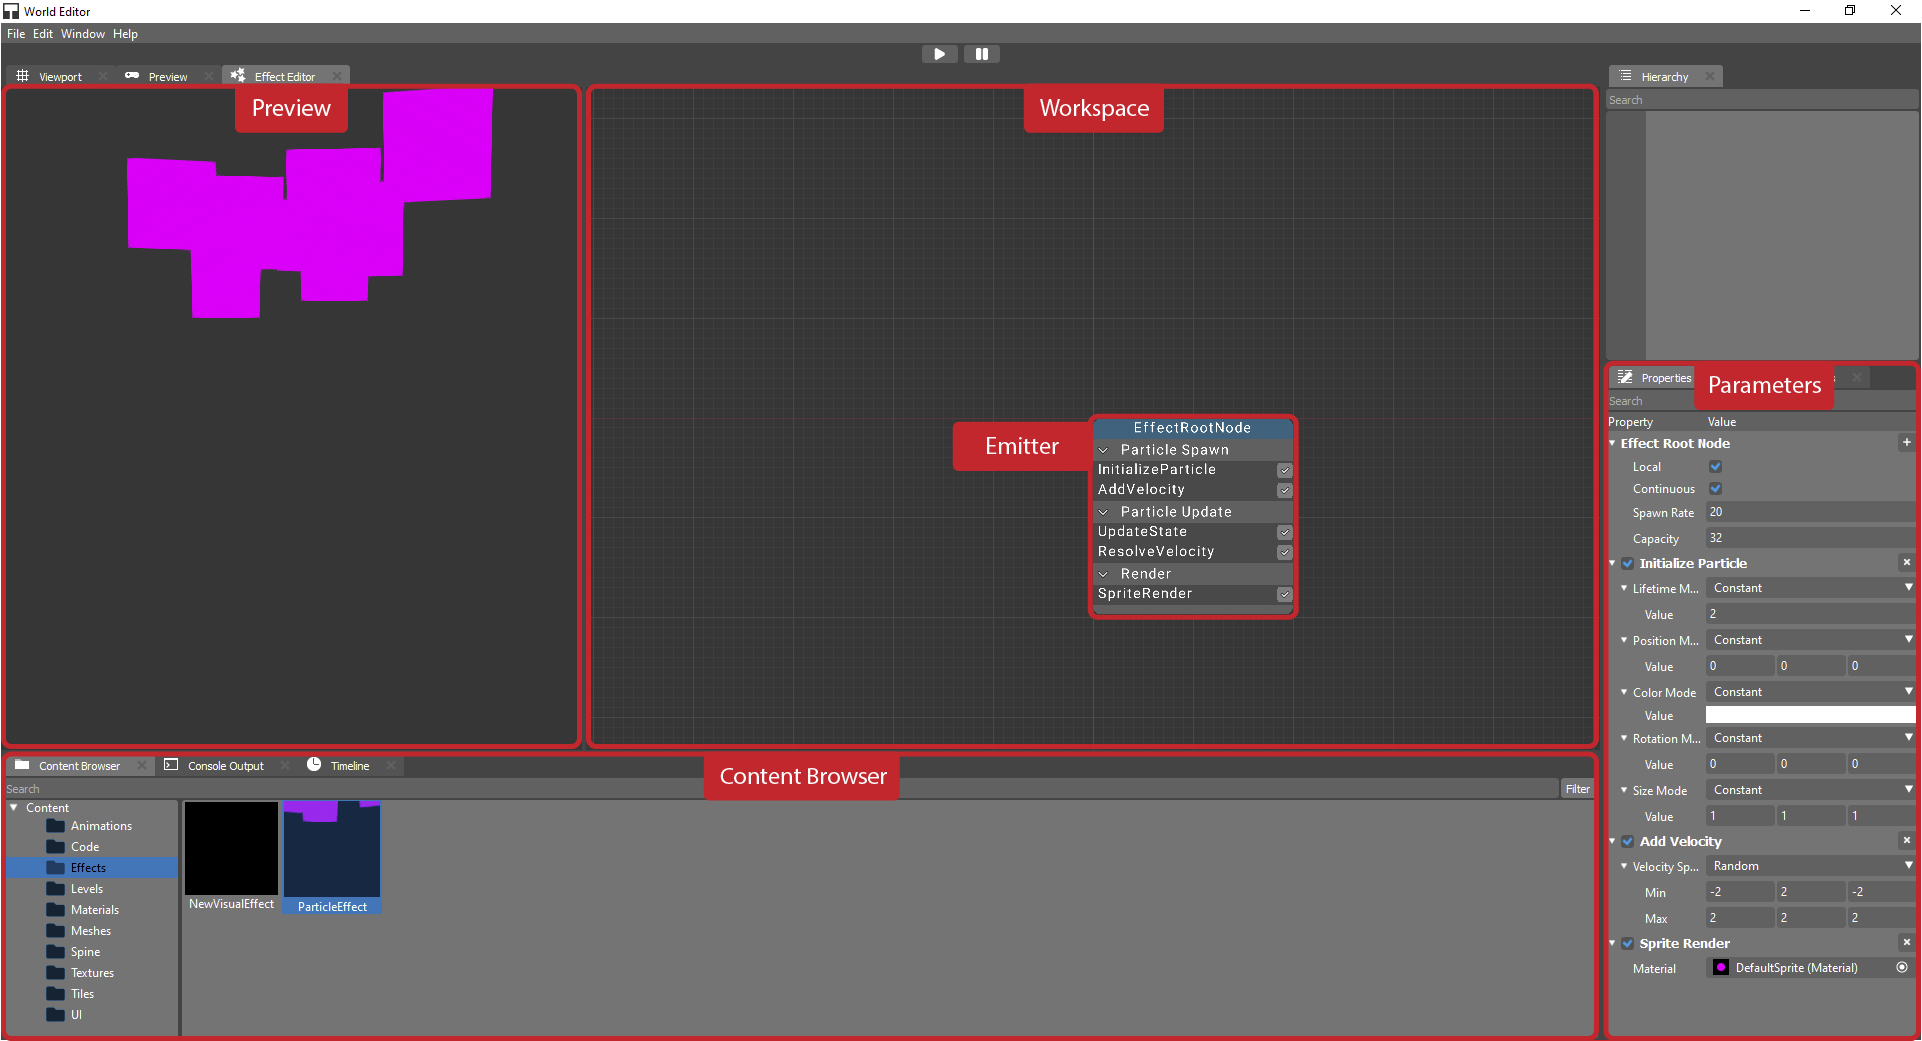Switch to the Console Output tab

pos(225,766)
